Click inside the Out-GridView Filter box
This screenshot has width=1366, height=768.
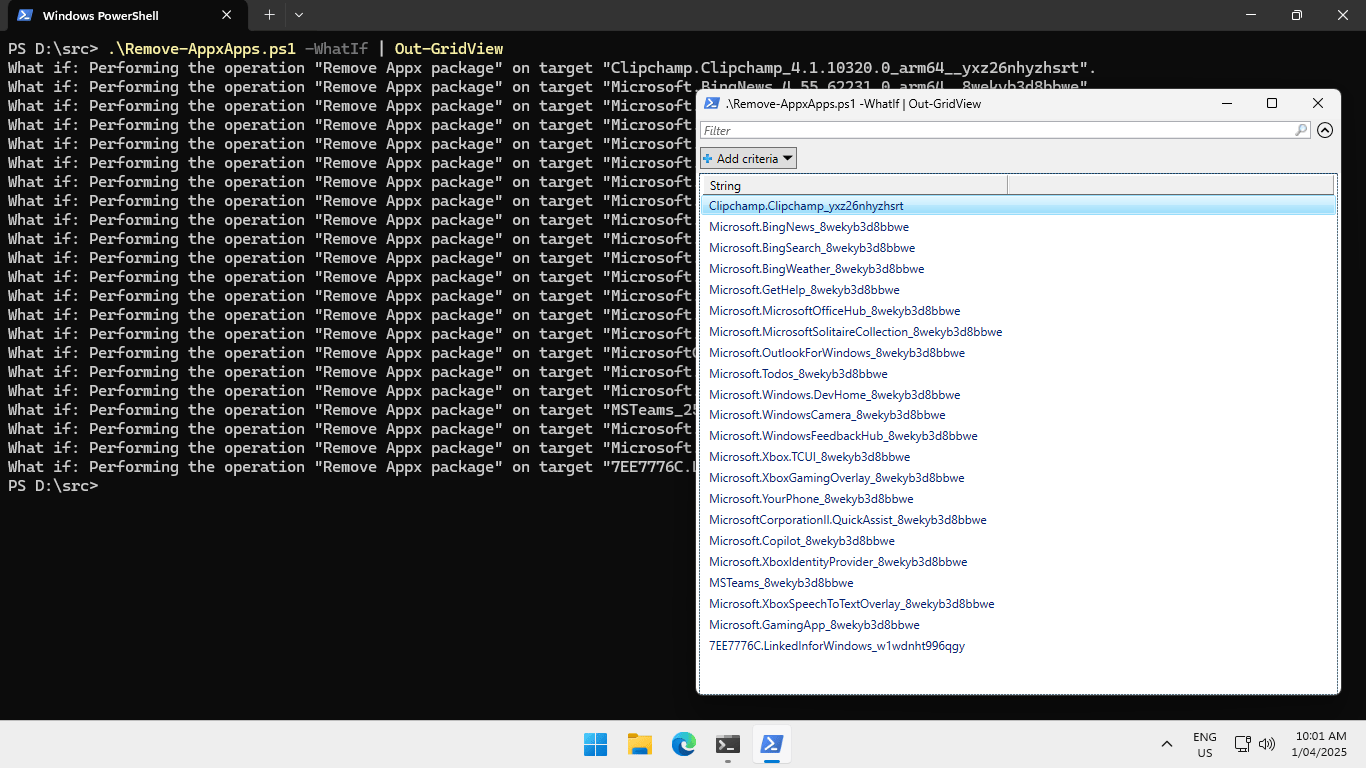tap(1005, 130)
